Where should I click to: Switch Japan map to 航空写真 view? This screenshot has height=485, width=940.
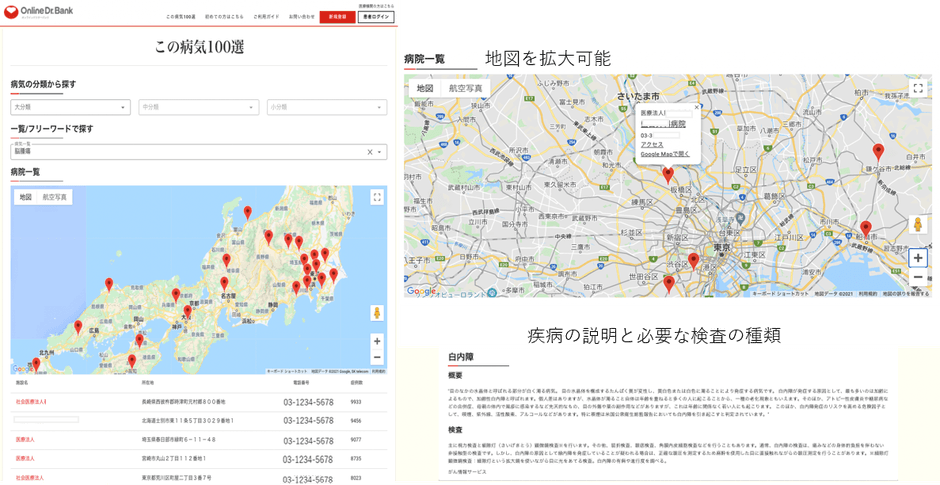pos(55,197)
